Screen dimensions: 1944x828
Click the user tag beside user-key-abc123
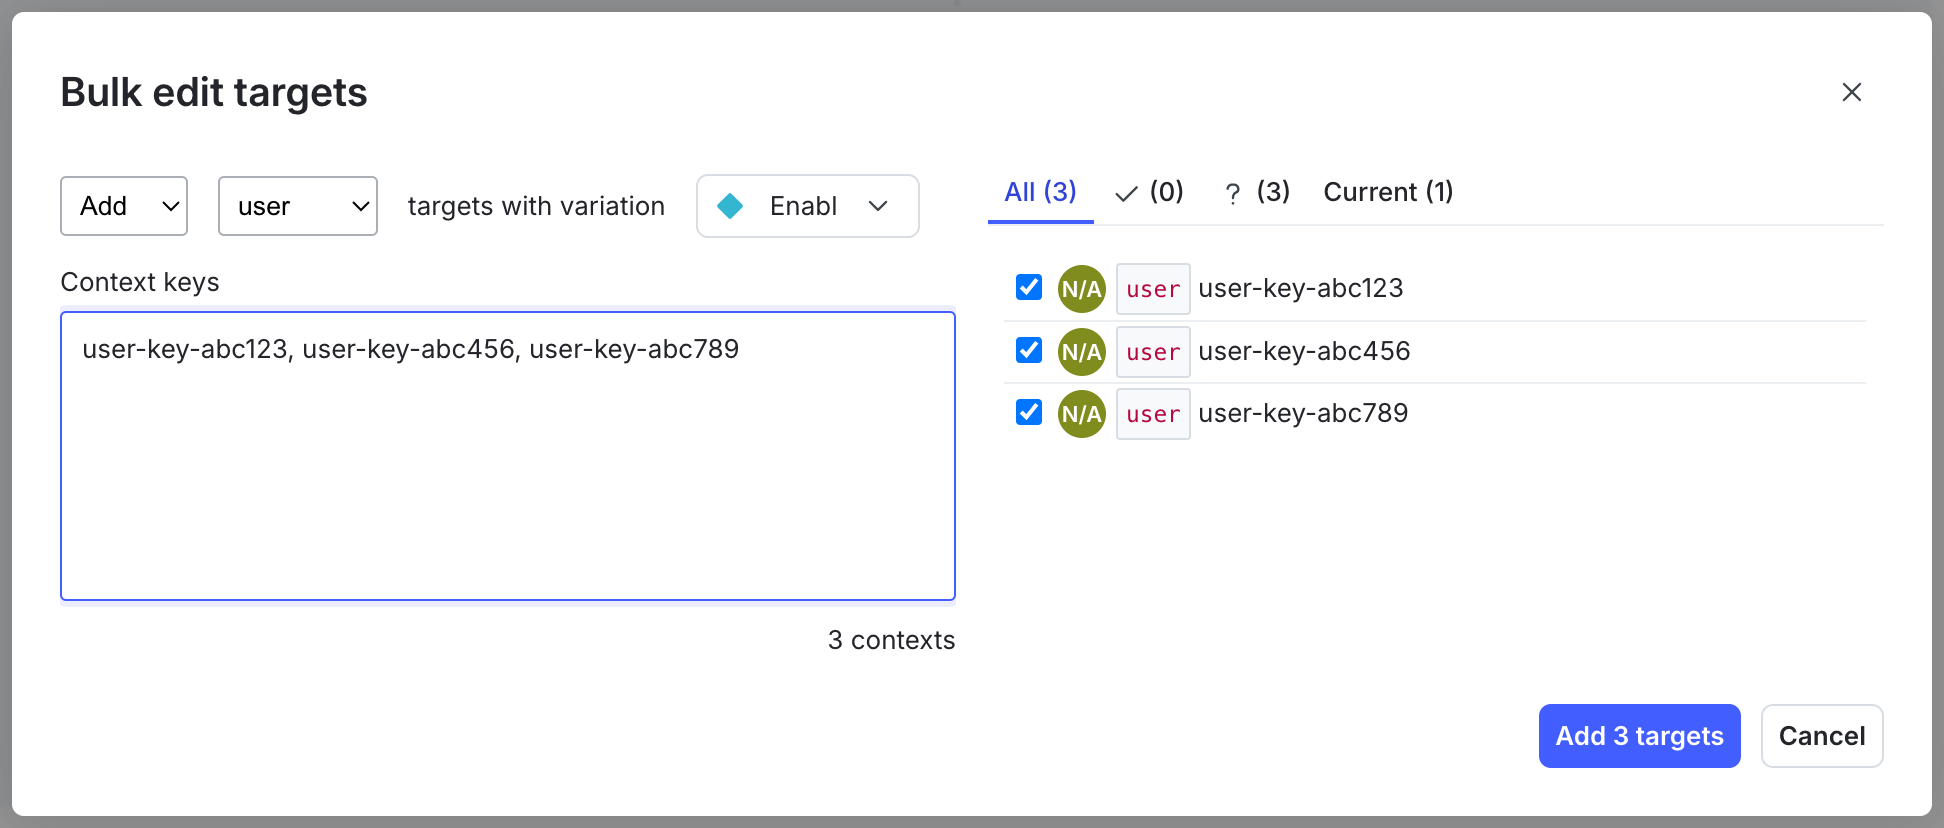[1153, 289]
